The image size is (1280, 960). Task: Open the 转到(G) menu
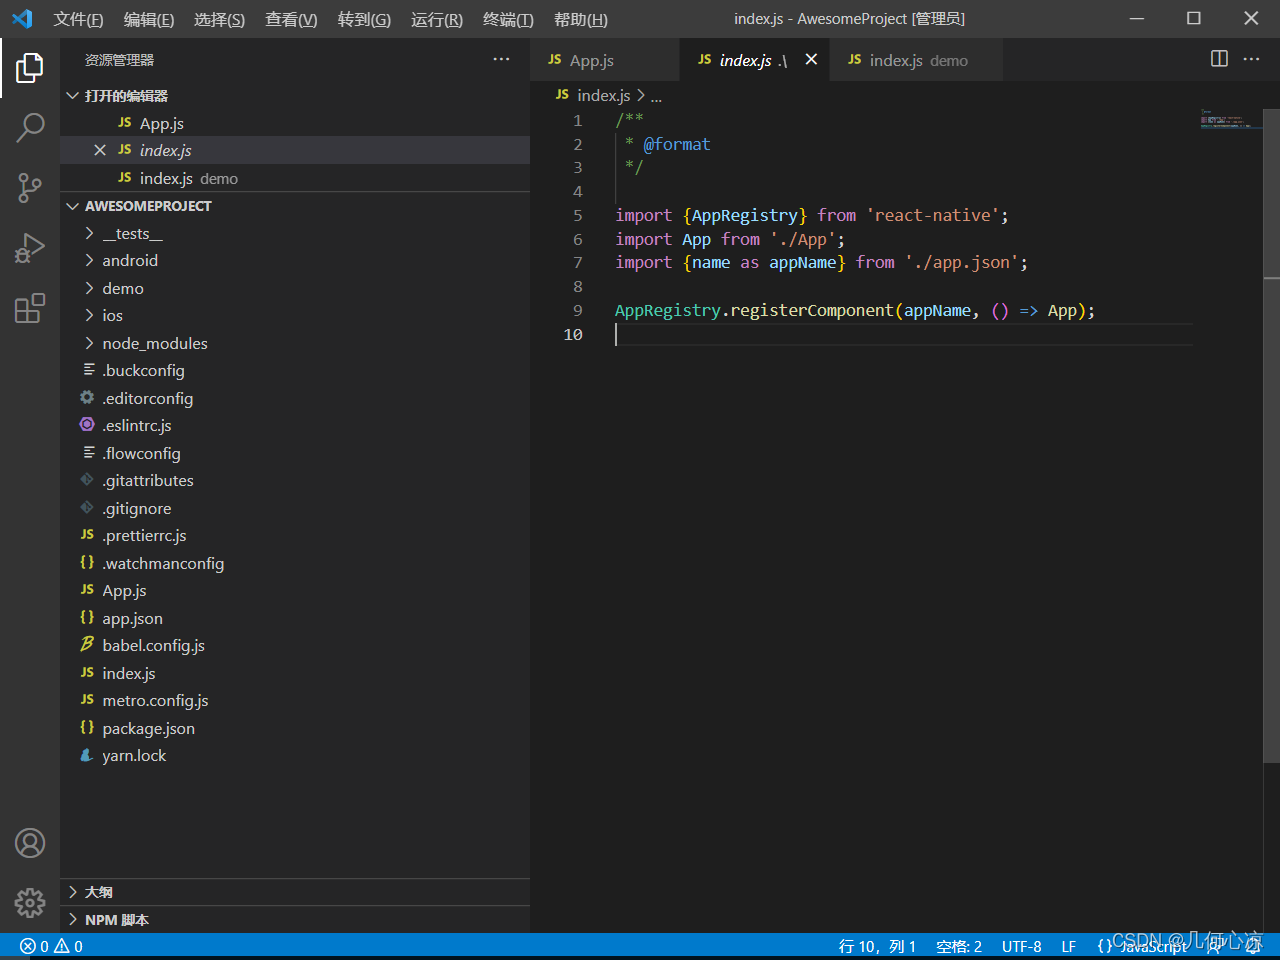click(x=364, y=19)
